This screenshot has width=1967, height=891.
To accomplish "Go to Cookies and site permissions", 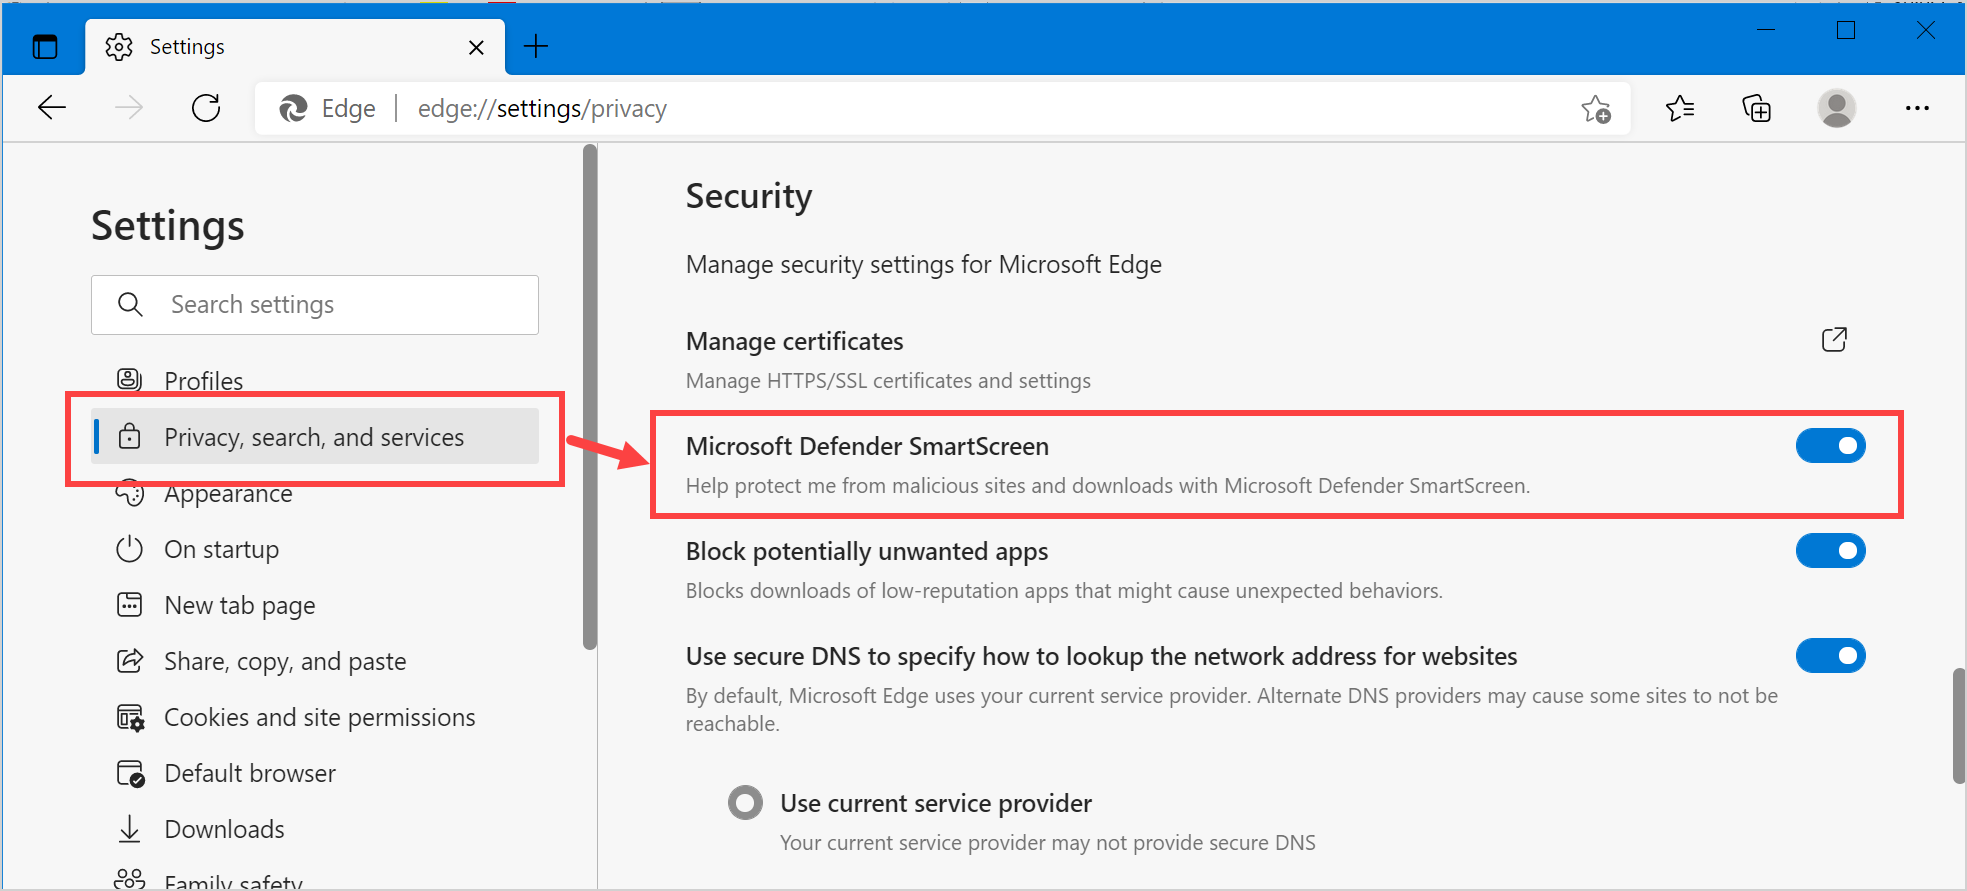I will point(319,718).
